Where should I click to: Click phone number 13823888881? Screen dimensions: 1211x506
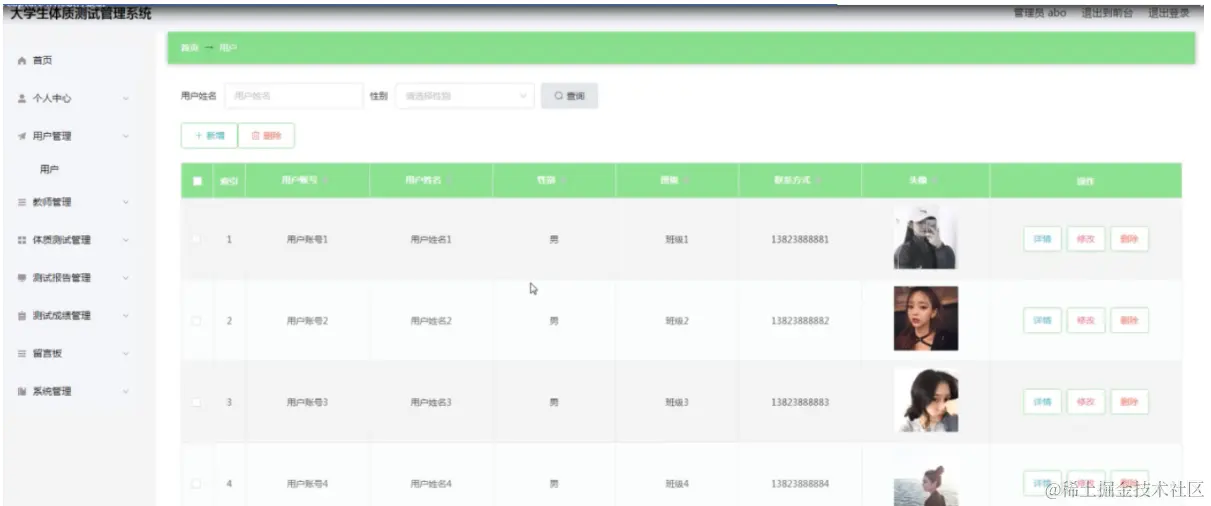pos(800,240)
